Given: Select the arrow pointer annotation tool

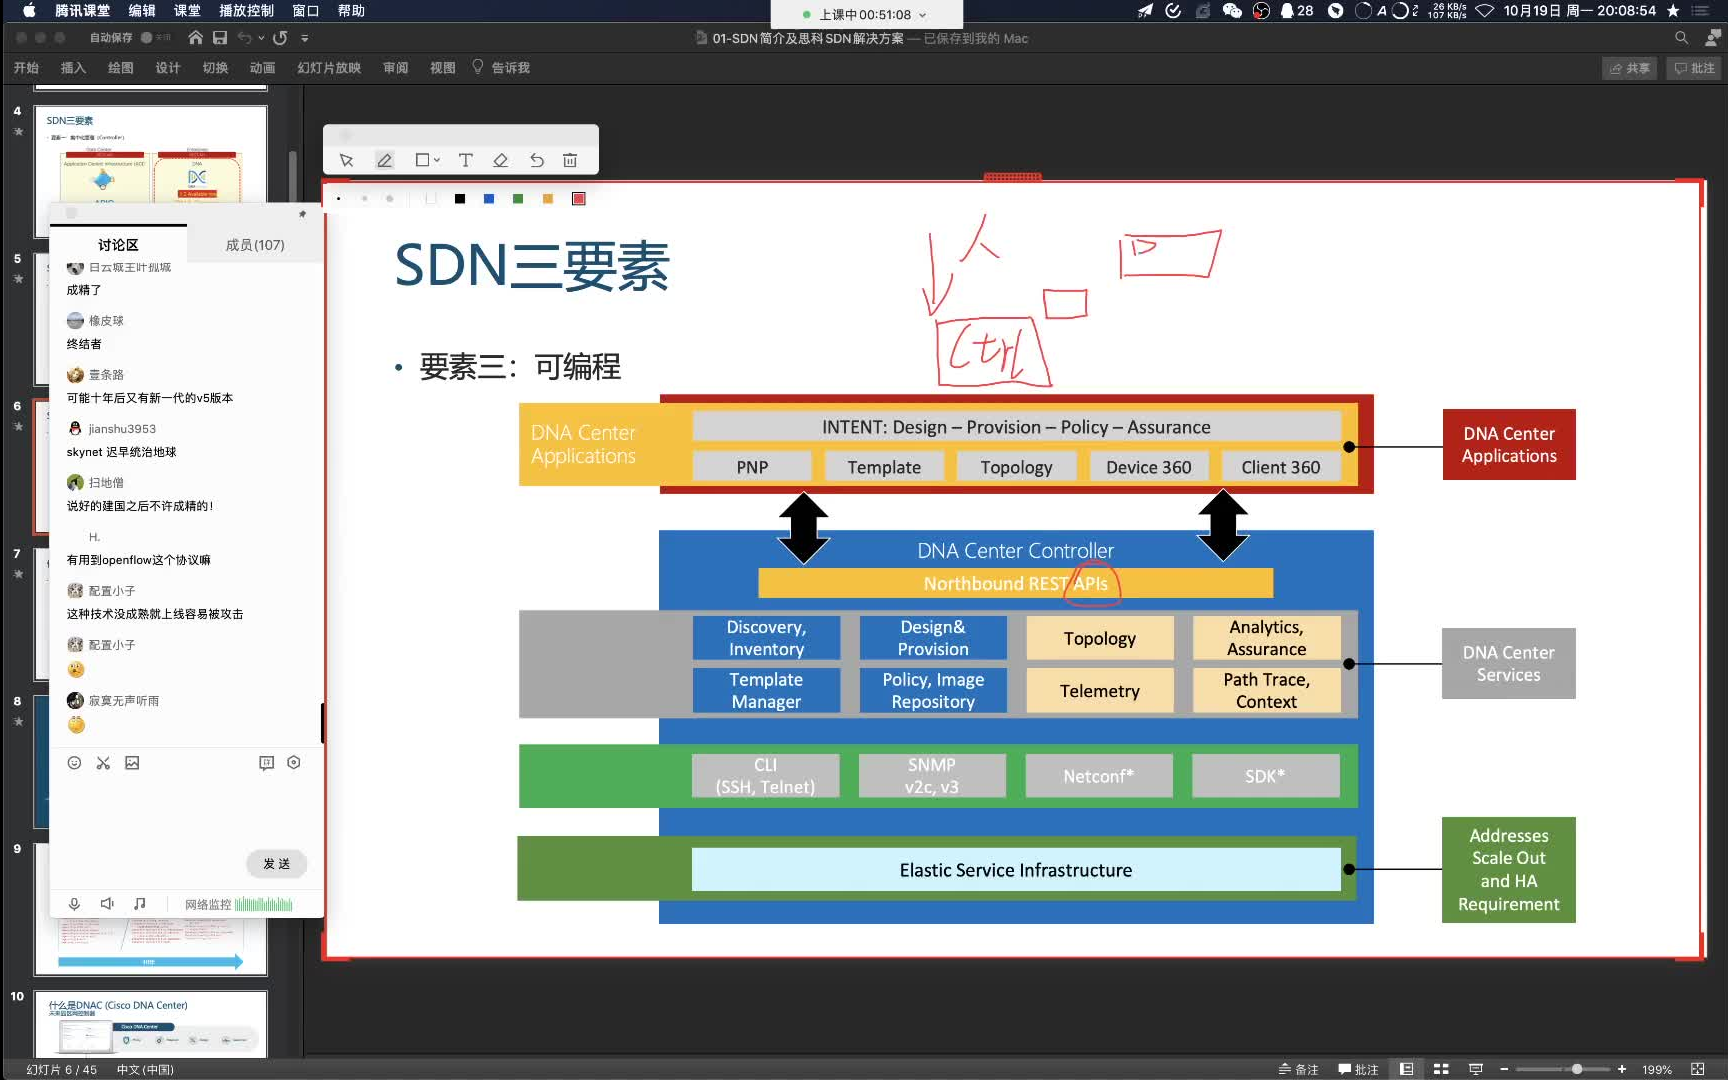Looking at the screenshot, I should coord(347,160).
